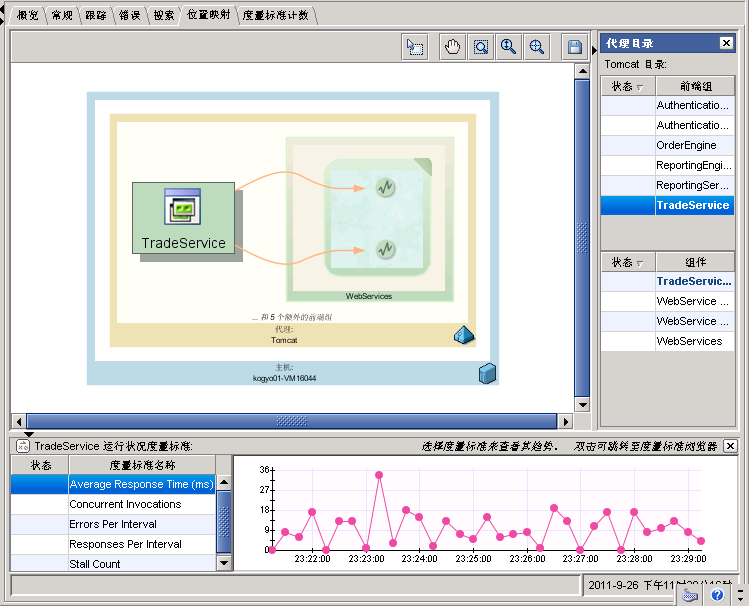Click the WebServices label under map box
The image size is (749, 606).
coord(369,296)
